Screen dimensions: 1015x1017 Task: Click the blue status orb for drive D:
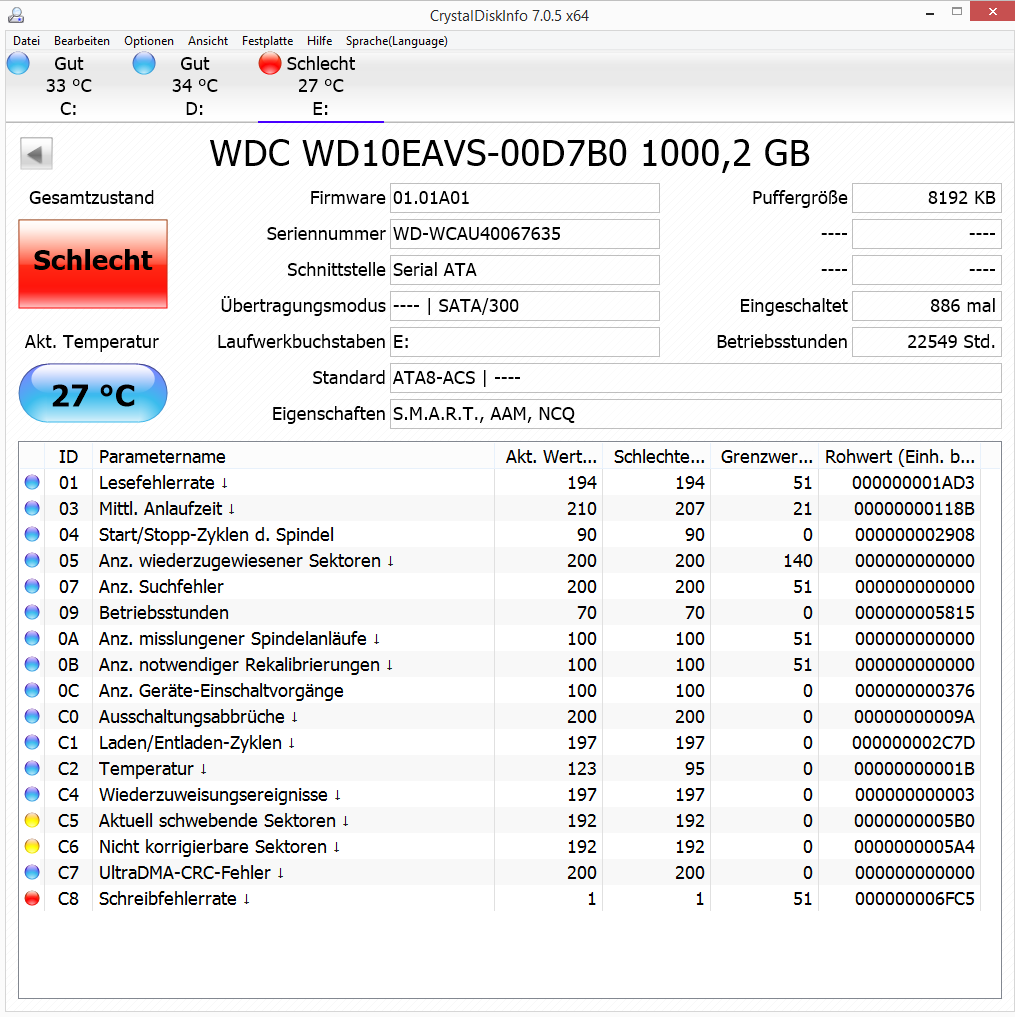(144, 64)
